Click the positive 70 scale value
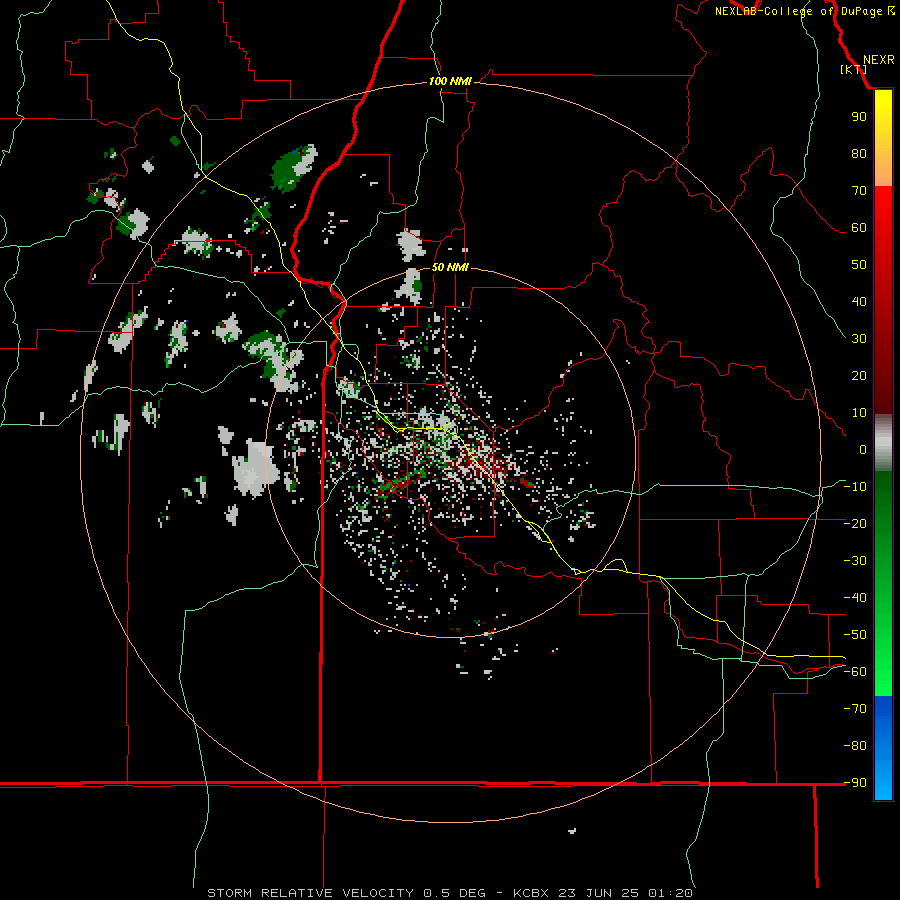This screenshot has height=900, width=900. click(859, 191)
